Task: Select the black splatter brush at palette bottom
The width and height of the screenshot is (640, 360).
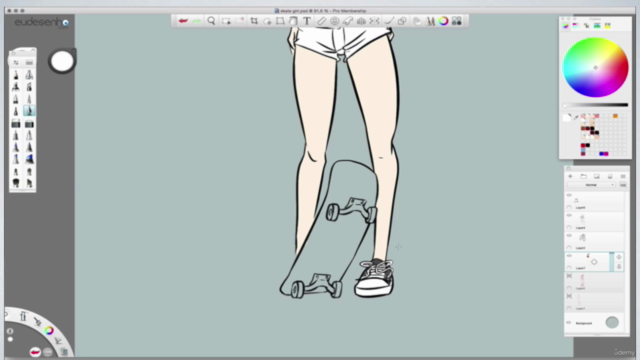Action: pyautogui.click(x=16, y=183)
